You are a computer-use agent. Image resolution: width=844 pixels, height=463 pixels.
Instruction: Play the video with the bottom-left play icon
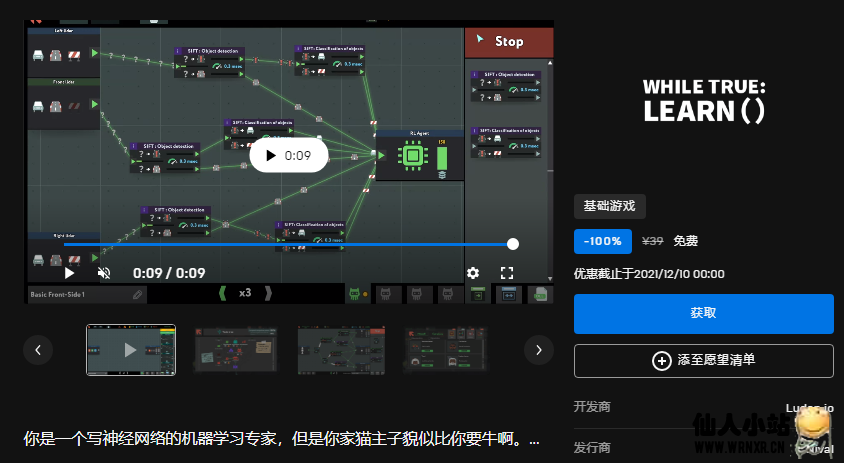(x=69, y=273)
